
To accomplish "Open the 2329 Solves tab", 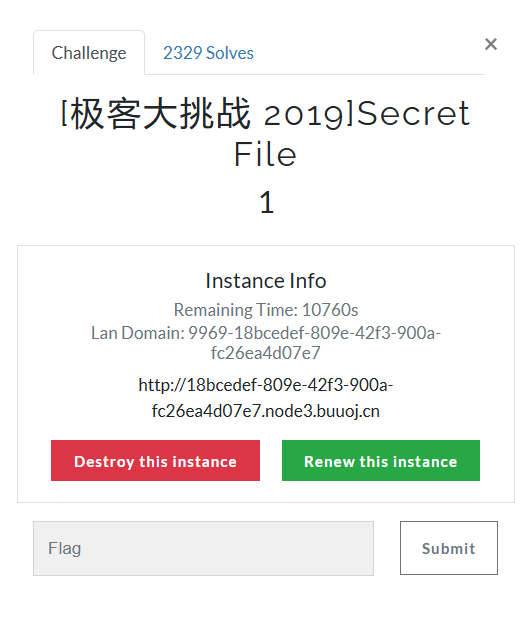I will (x=208, y=53).
